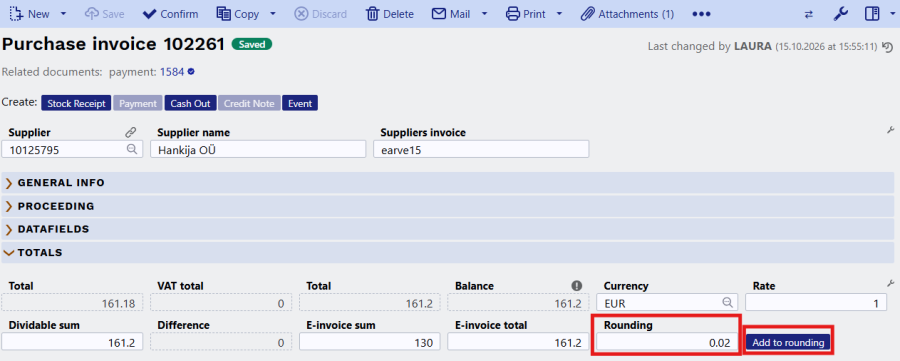Click the panel layout icon
The image size is (900, 361).
(872, 14)
